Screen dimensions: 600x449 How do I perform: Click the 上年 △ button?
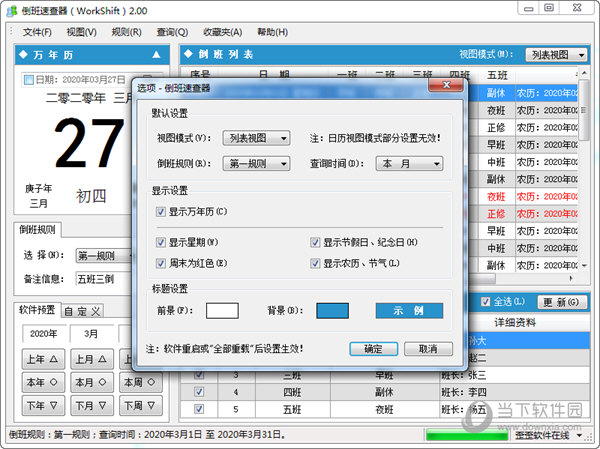click(43, 359)
